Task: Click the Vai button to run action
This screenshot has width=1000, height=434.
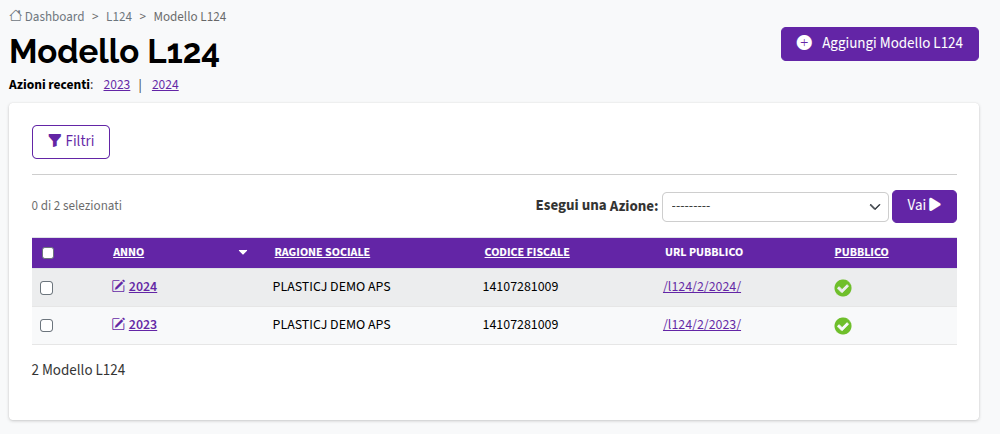Action: point(924,206)
